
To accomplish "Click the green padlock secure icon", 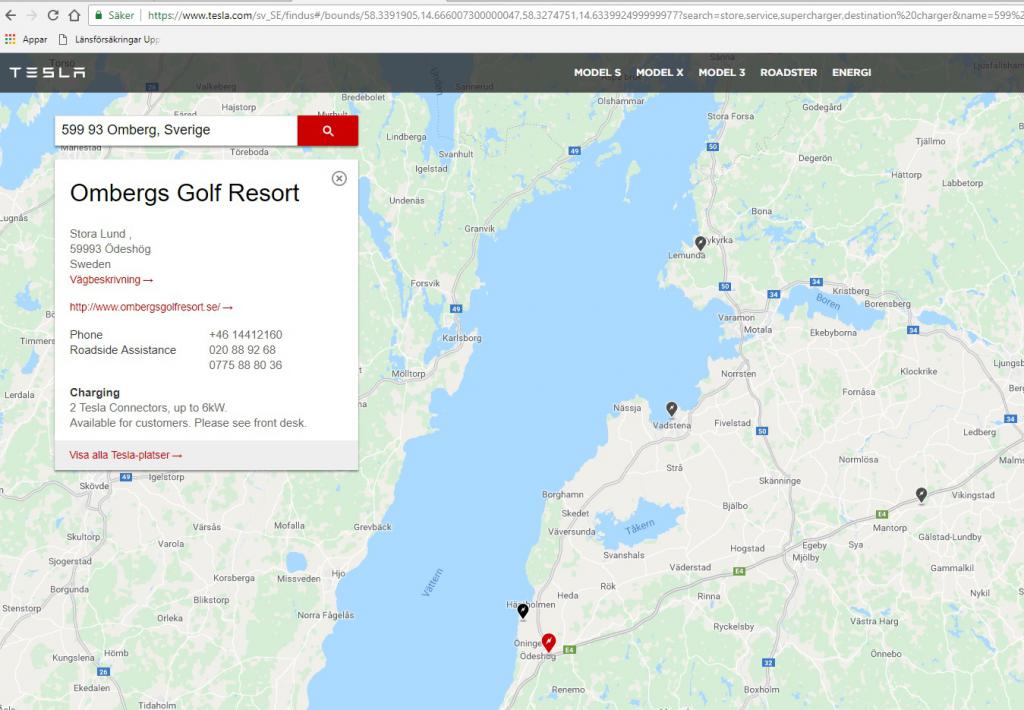I will tap(98, 15).
